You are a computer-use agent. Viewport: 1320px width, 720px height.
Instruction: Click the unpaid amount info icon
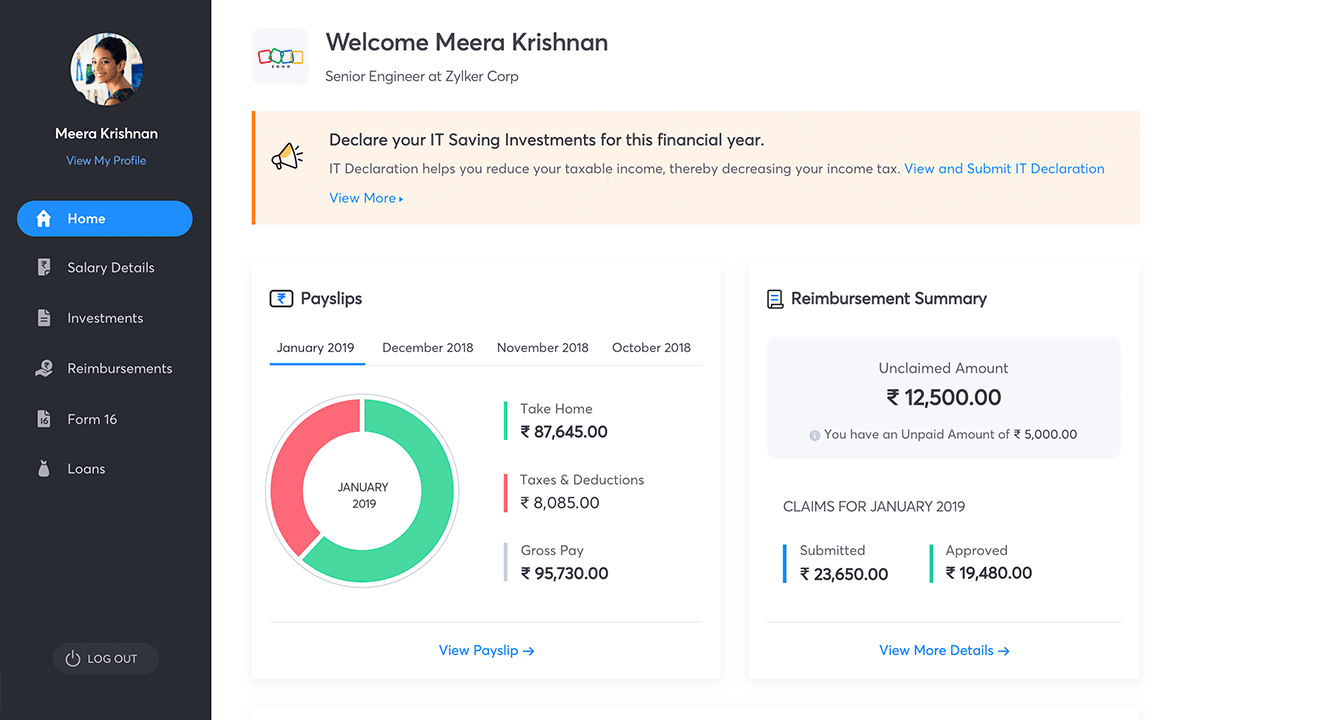tap(814, 435)
